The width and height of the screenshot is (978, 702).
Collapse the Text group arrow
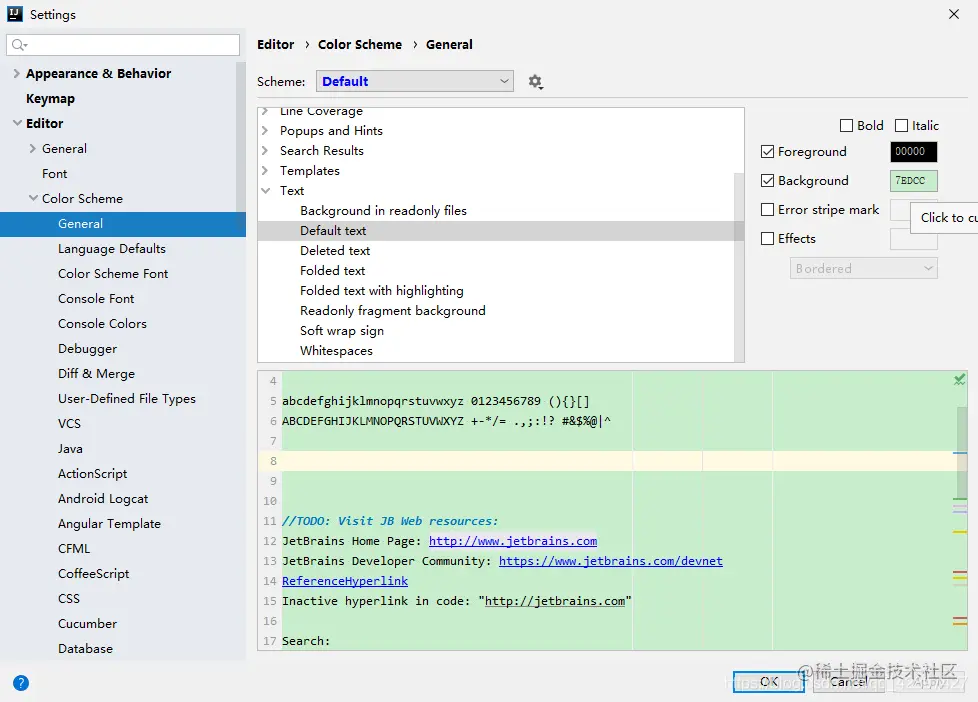pos(266,190)
